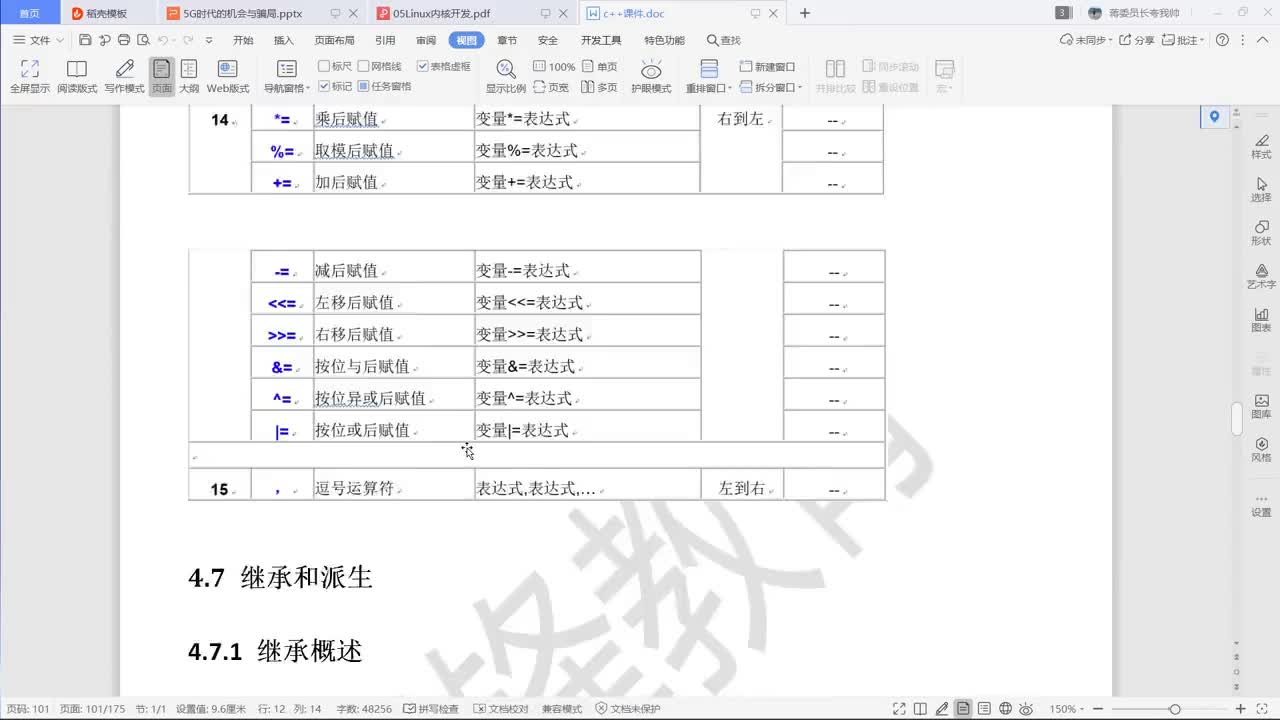
Task: Open the zoom ratio dialog (显示比例)
Action: tap(506, 76)
